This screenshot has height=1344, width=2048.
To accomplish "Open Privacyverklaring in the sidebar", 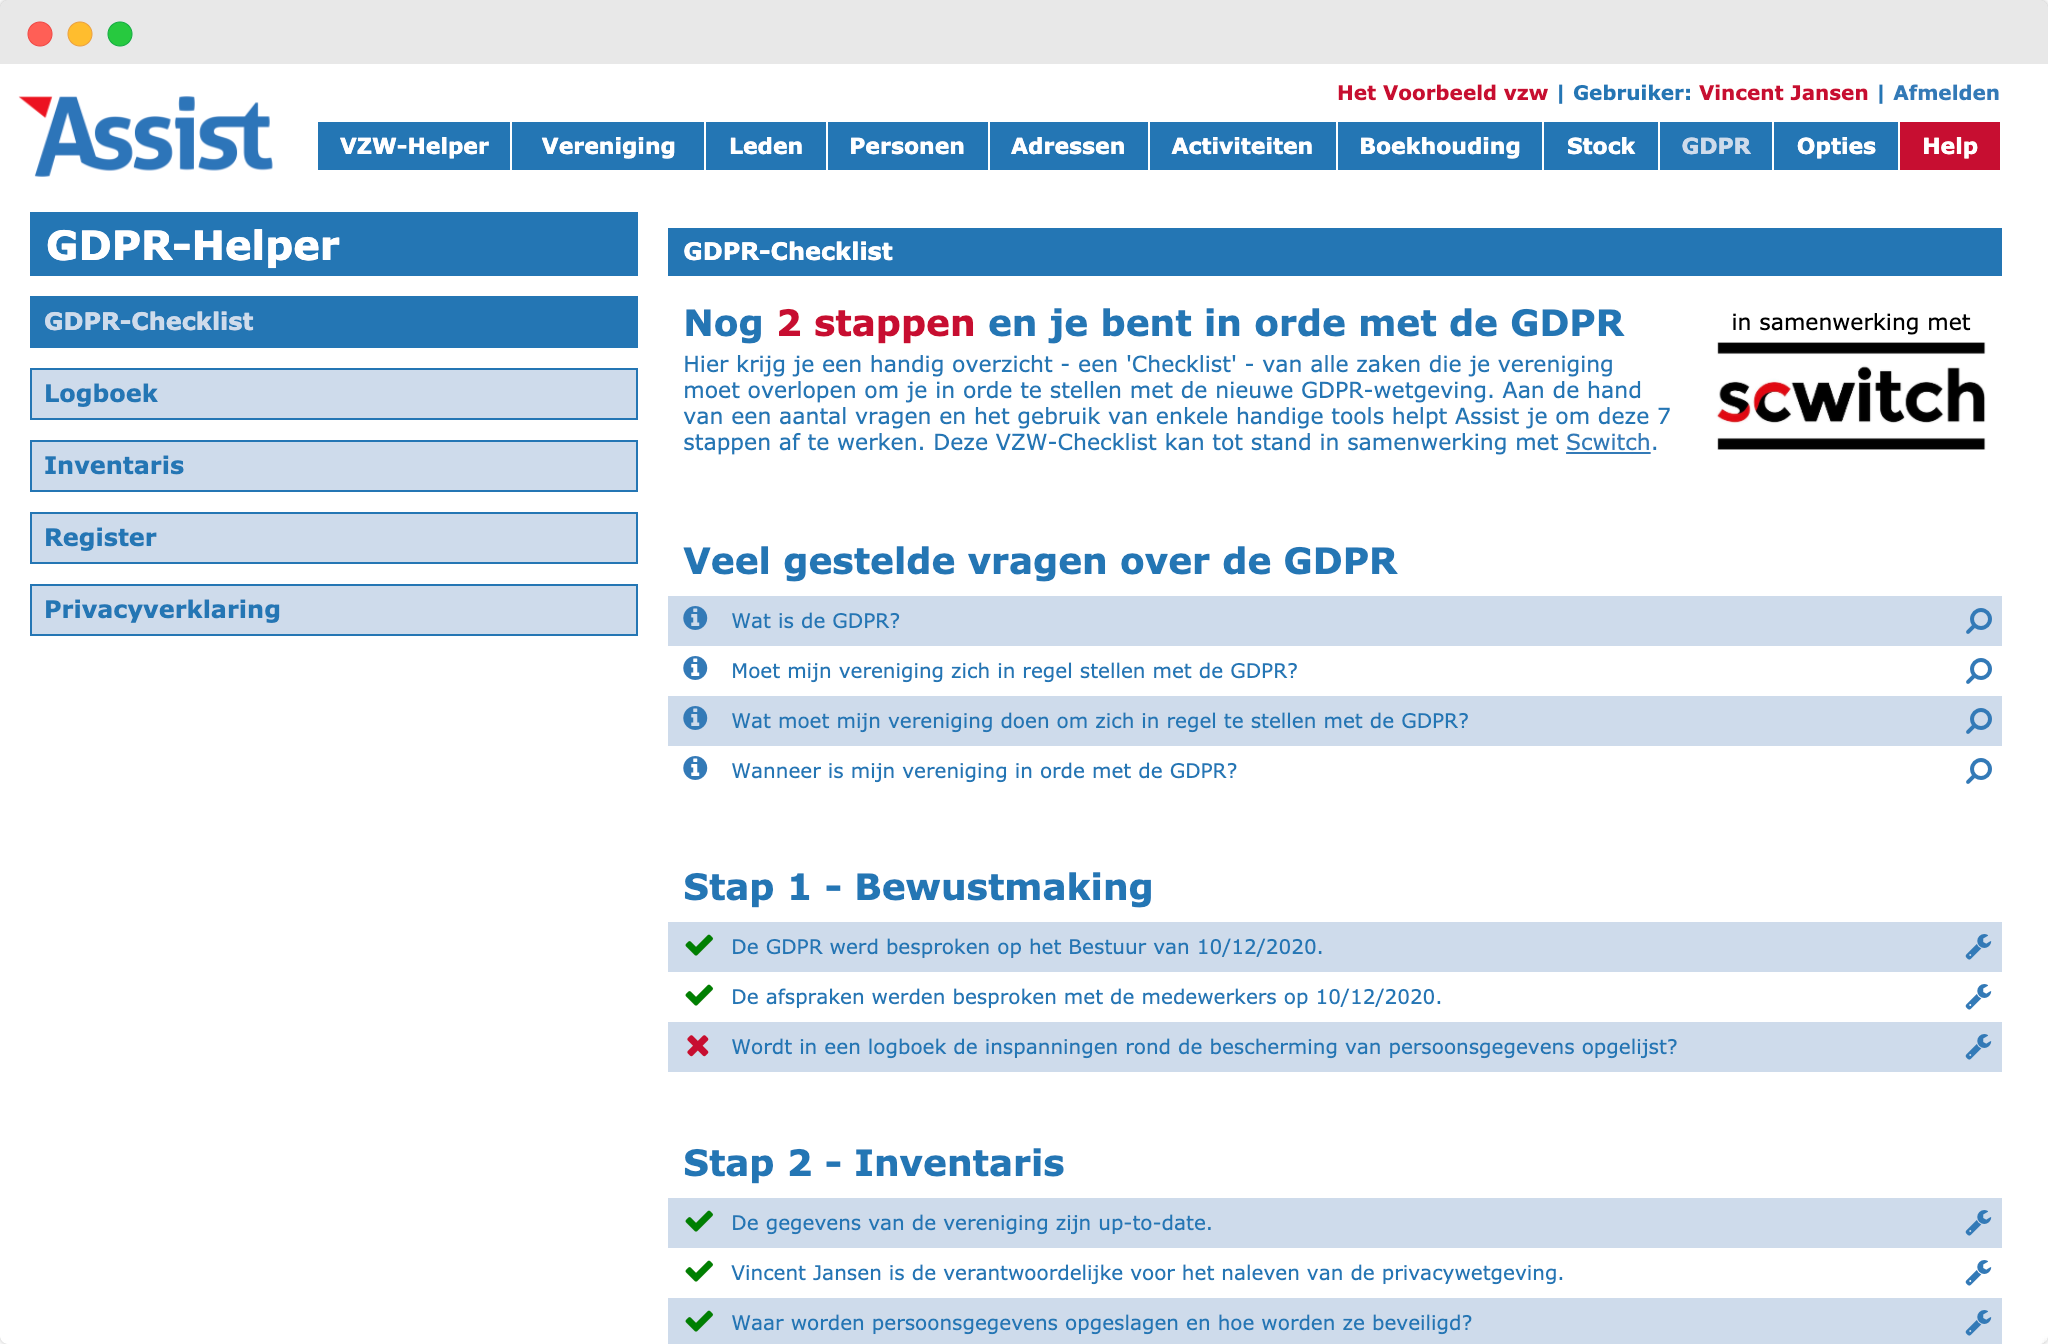I will (x=334, y=610).
